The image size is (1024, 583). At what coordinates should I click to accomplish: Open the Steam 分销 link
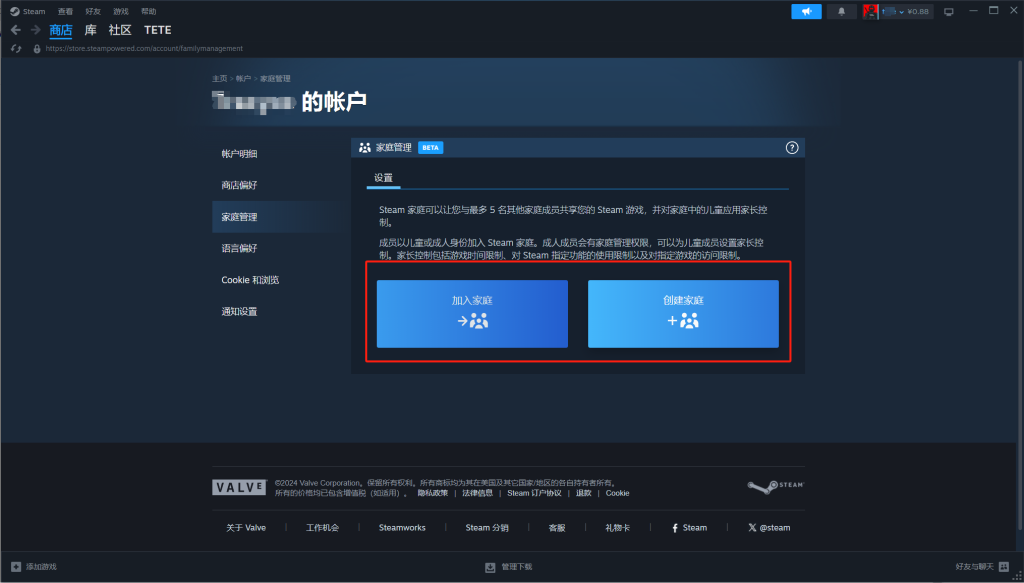tap(487, 528)
